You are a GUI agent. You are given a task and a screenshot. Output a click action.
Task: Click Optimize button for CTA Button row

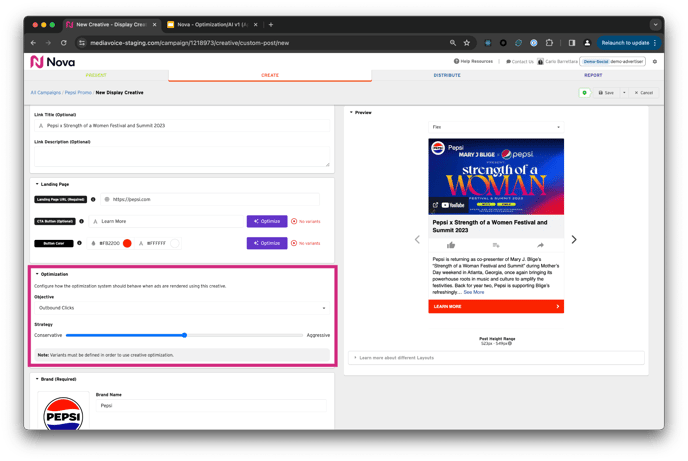tap(267, 221)
